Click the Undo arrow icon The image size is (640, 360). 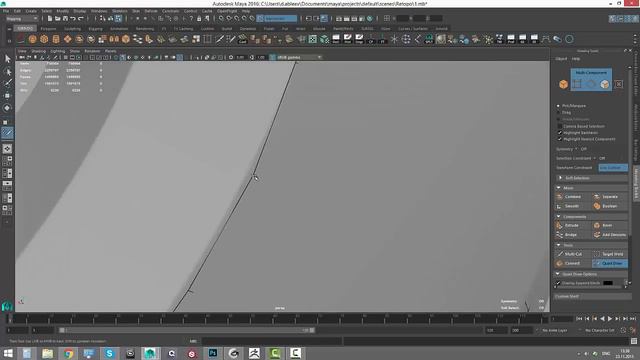73,18
